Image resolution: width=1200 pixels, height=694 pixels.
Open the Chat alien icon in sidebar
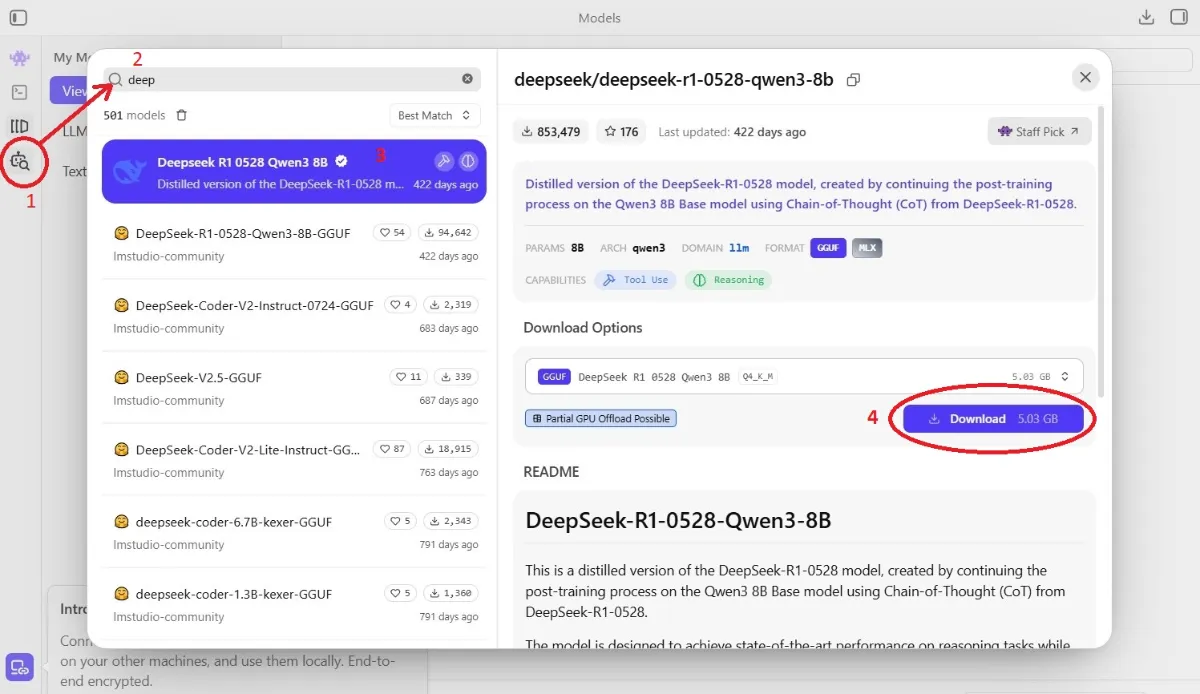pos(19,59)
